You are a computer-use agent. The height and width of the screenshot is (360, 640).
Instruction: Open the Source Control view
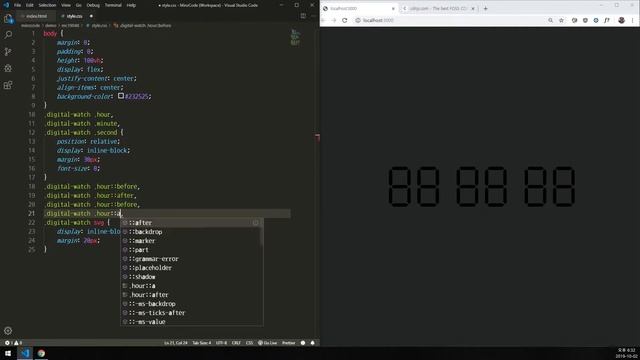(x=8, y=51)
